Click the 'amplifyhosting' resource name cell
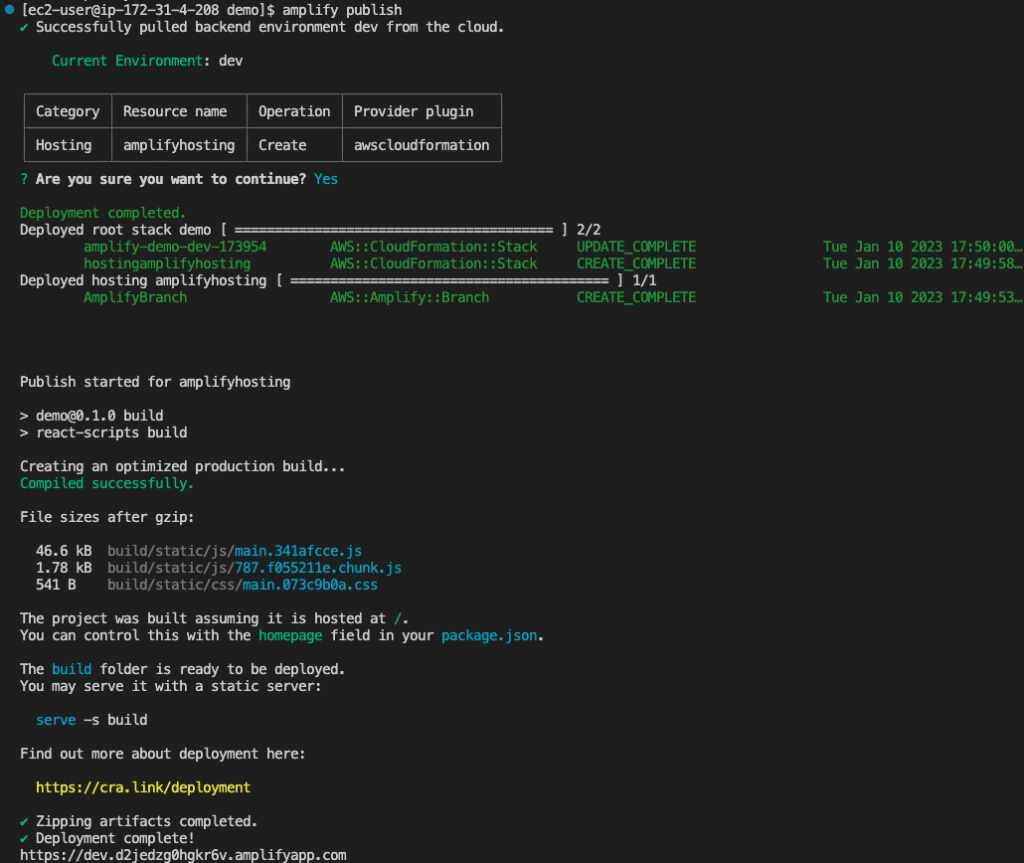Image resolution: width=1024 pixels, height=863 pixels. 179,145
